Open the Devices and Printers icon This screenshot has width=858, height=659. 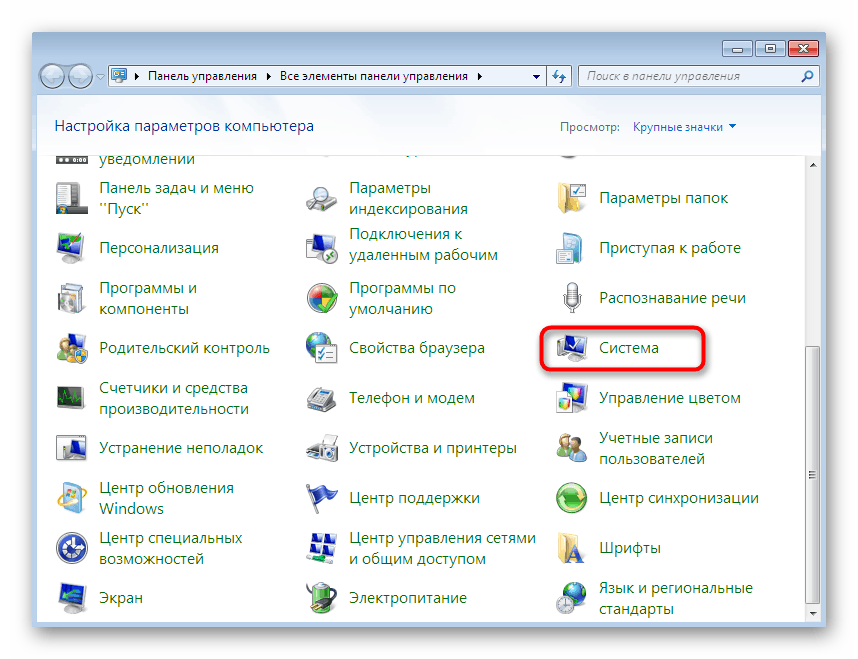pyautogui.click(x=322, y=448)
